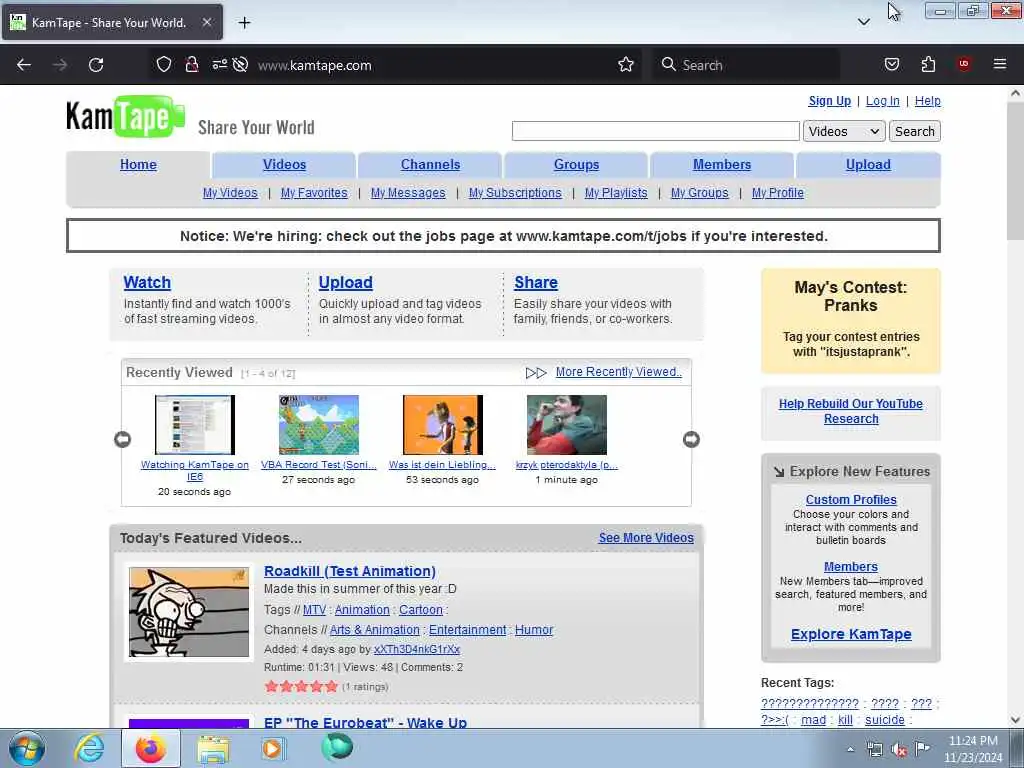Switch to the Upload tab
Image resolution: width=1024 pixels, height=768 pixels.
tap(868, 165)
